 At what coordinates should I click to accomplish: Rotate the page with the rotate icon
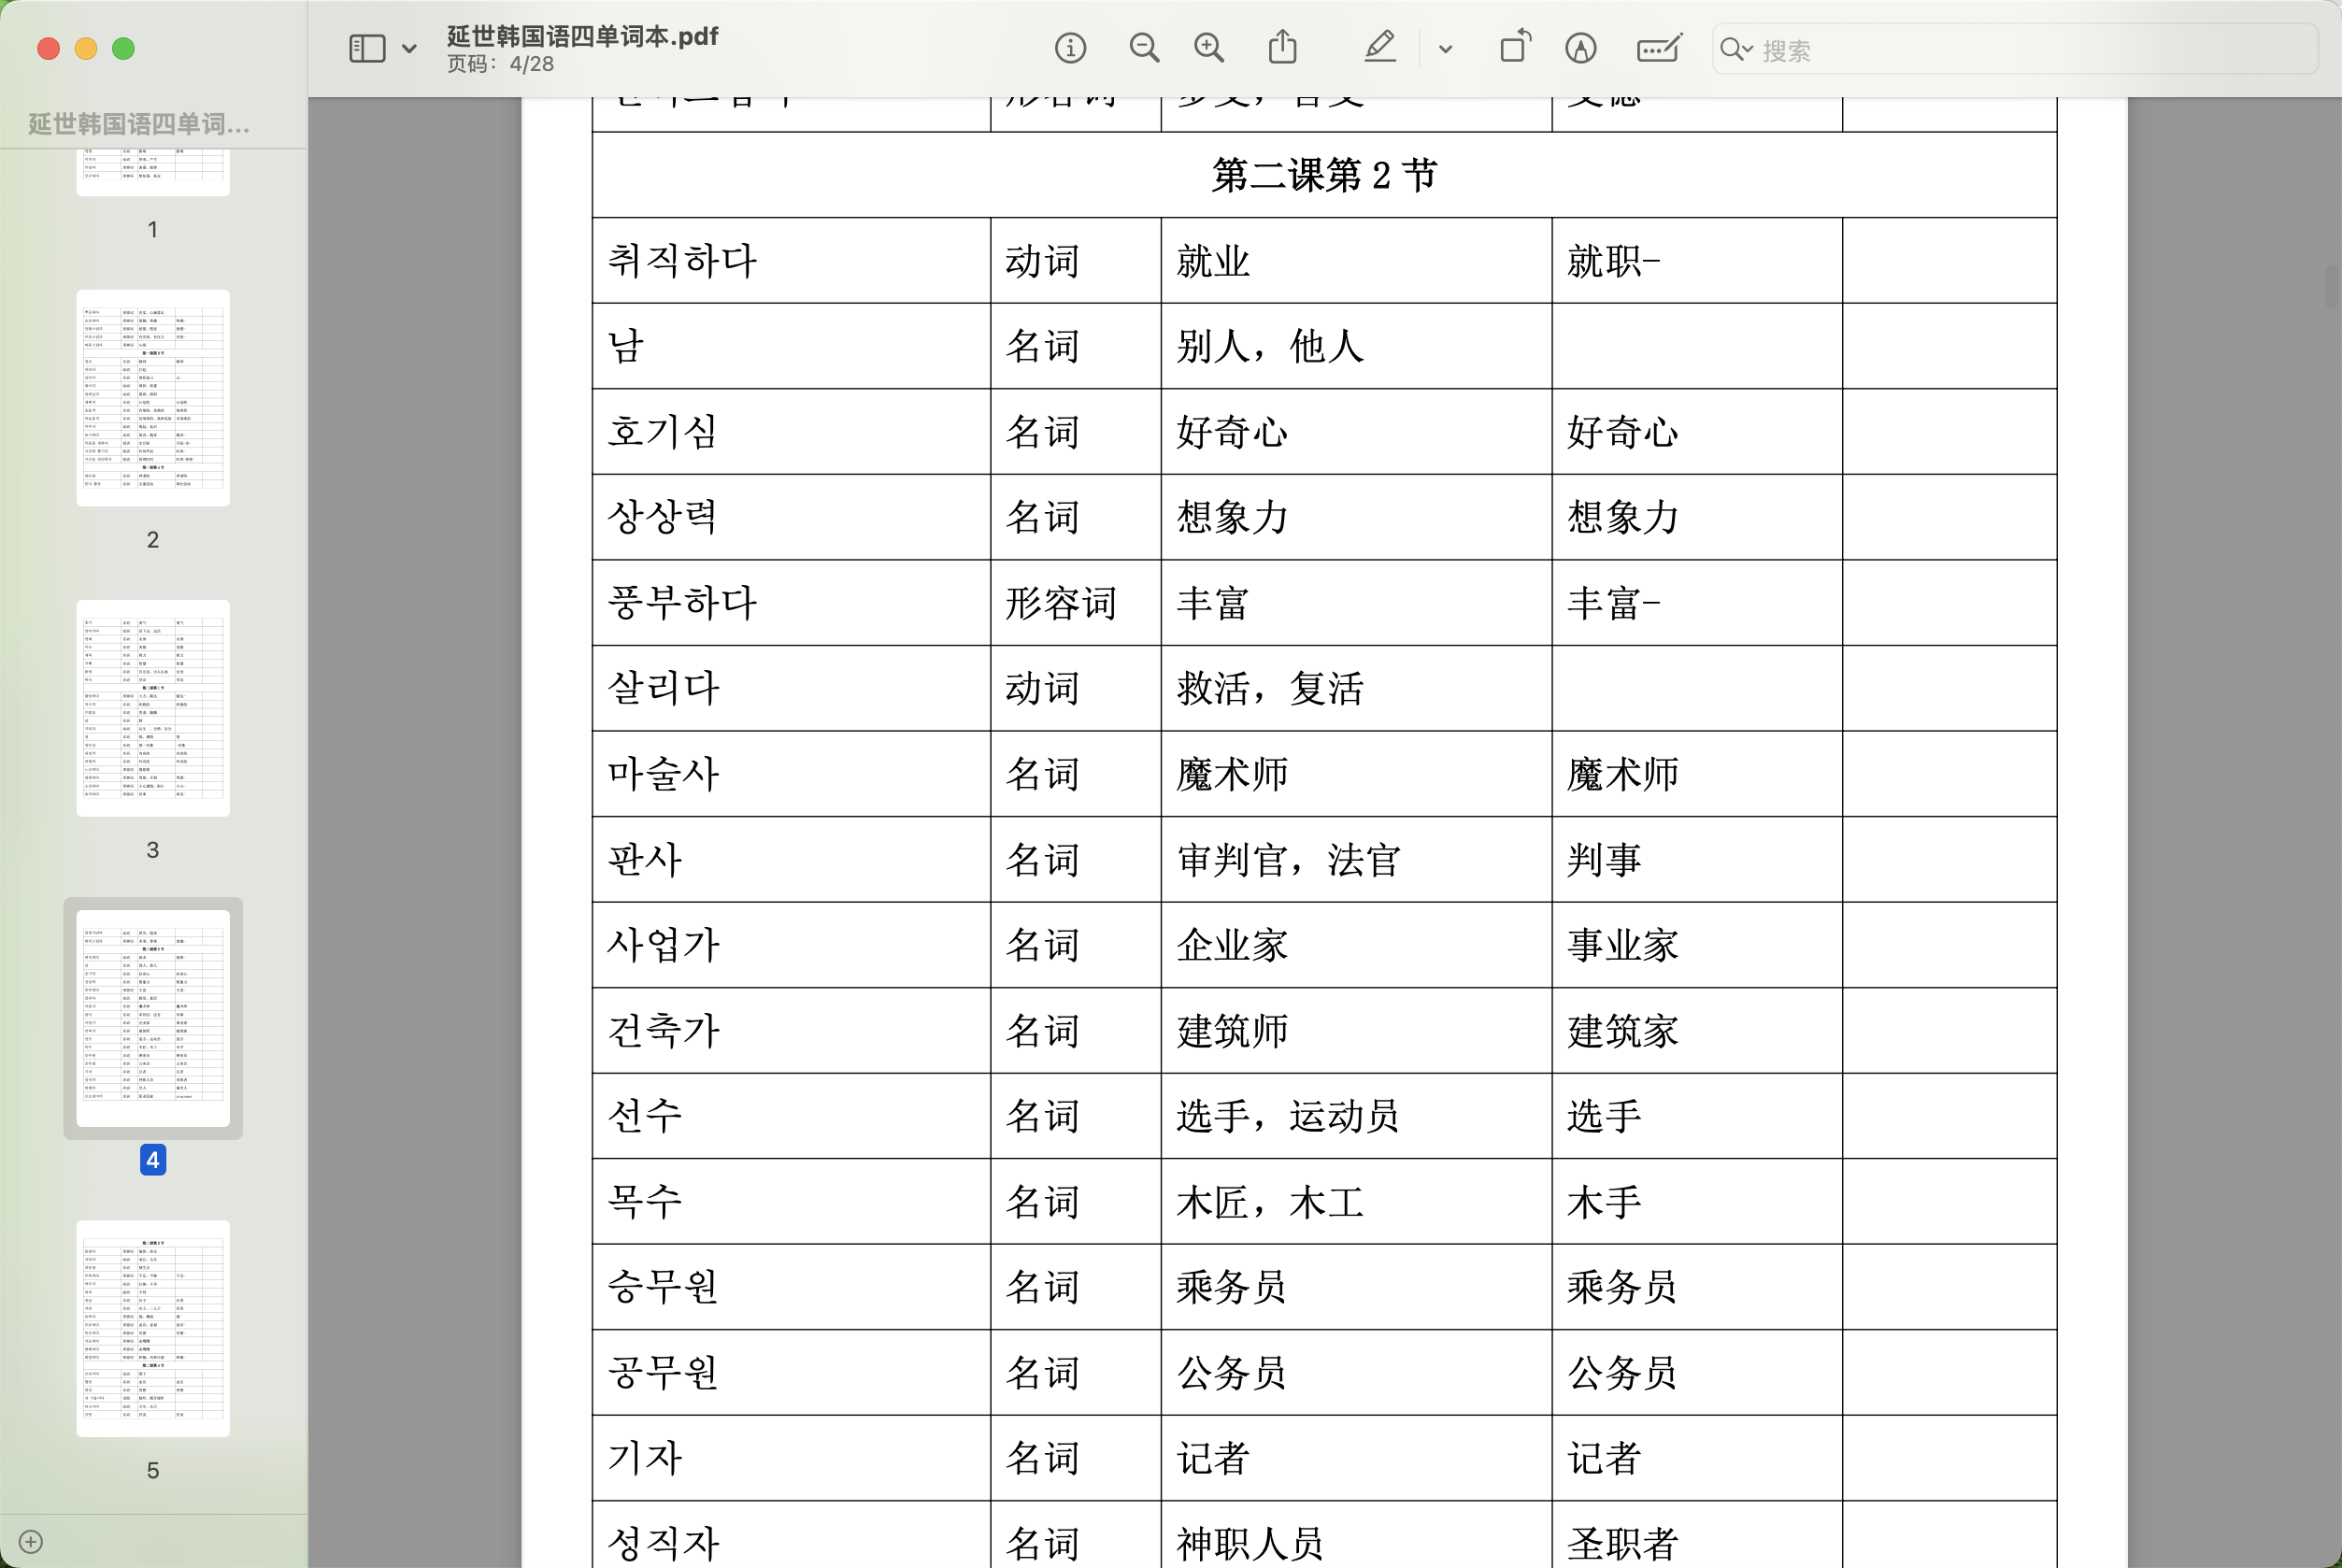pos(1515,48)
